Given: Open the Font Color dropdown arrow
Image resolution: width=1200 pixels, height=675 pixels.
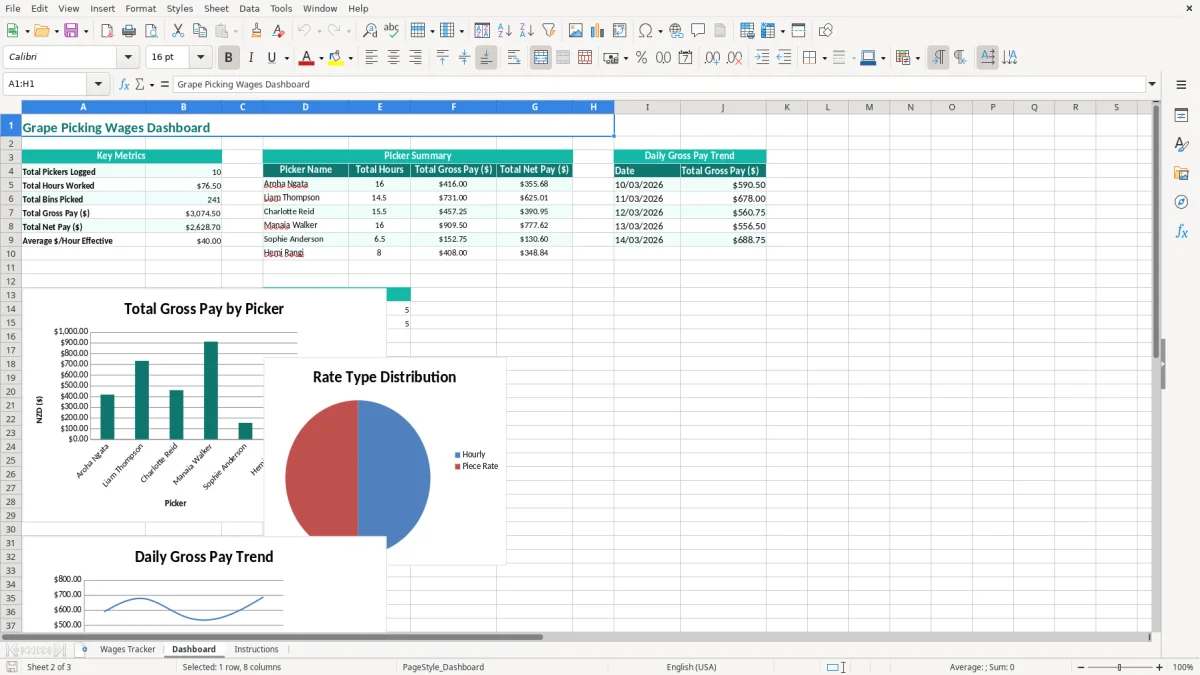Looking at the screenshot, I should click(320, 58).
